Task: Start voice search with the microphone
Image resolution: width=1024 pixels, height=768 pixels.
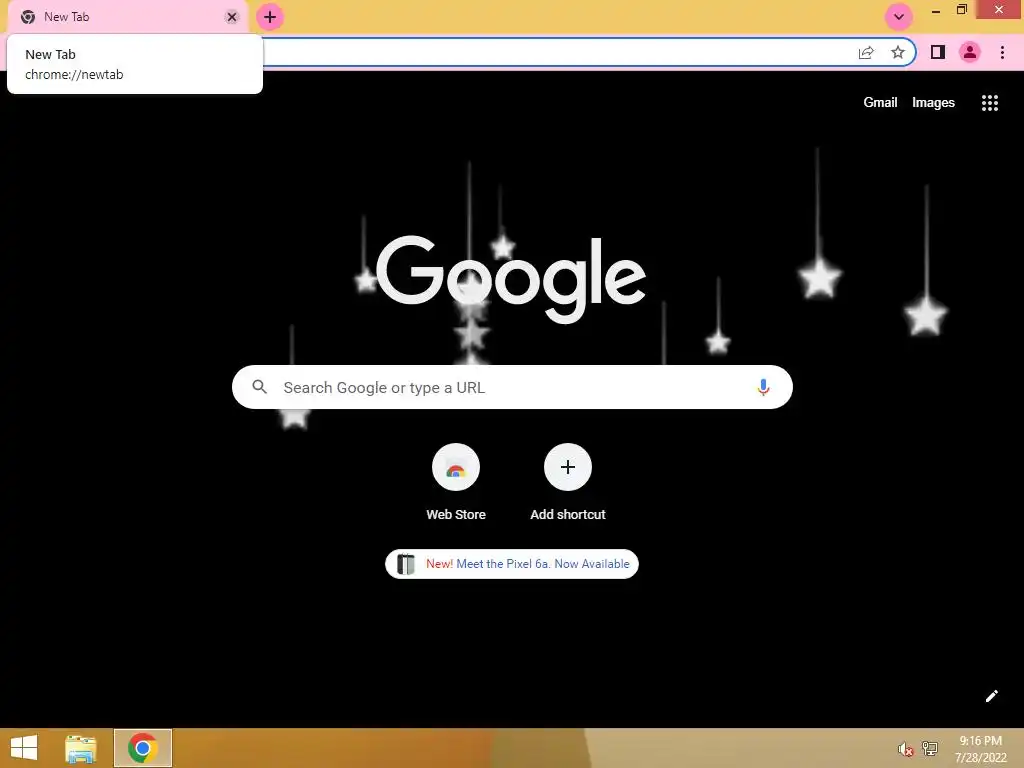Action: tap(763, 387)
